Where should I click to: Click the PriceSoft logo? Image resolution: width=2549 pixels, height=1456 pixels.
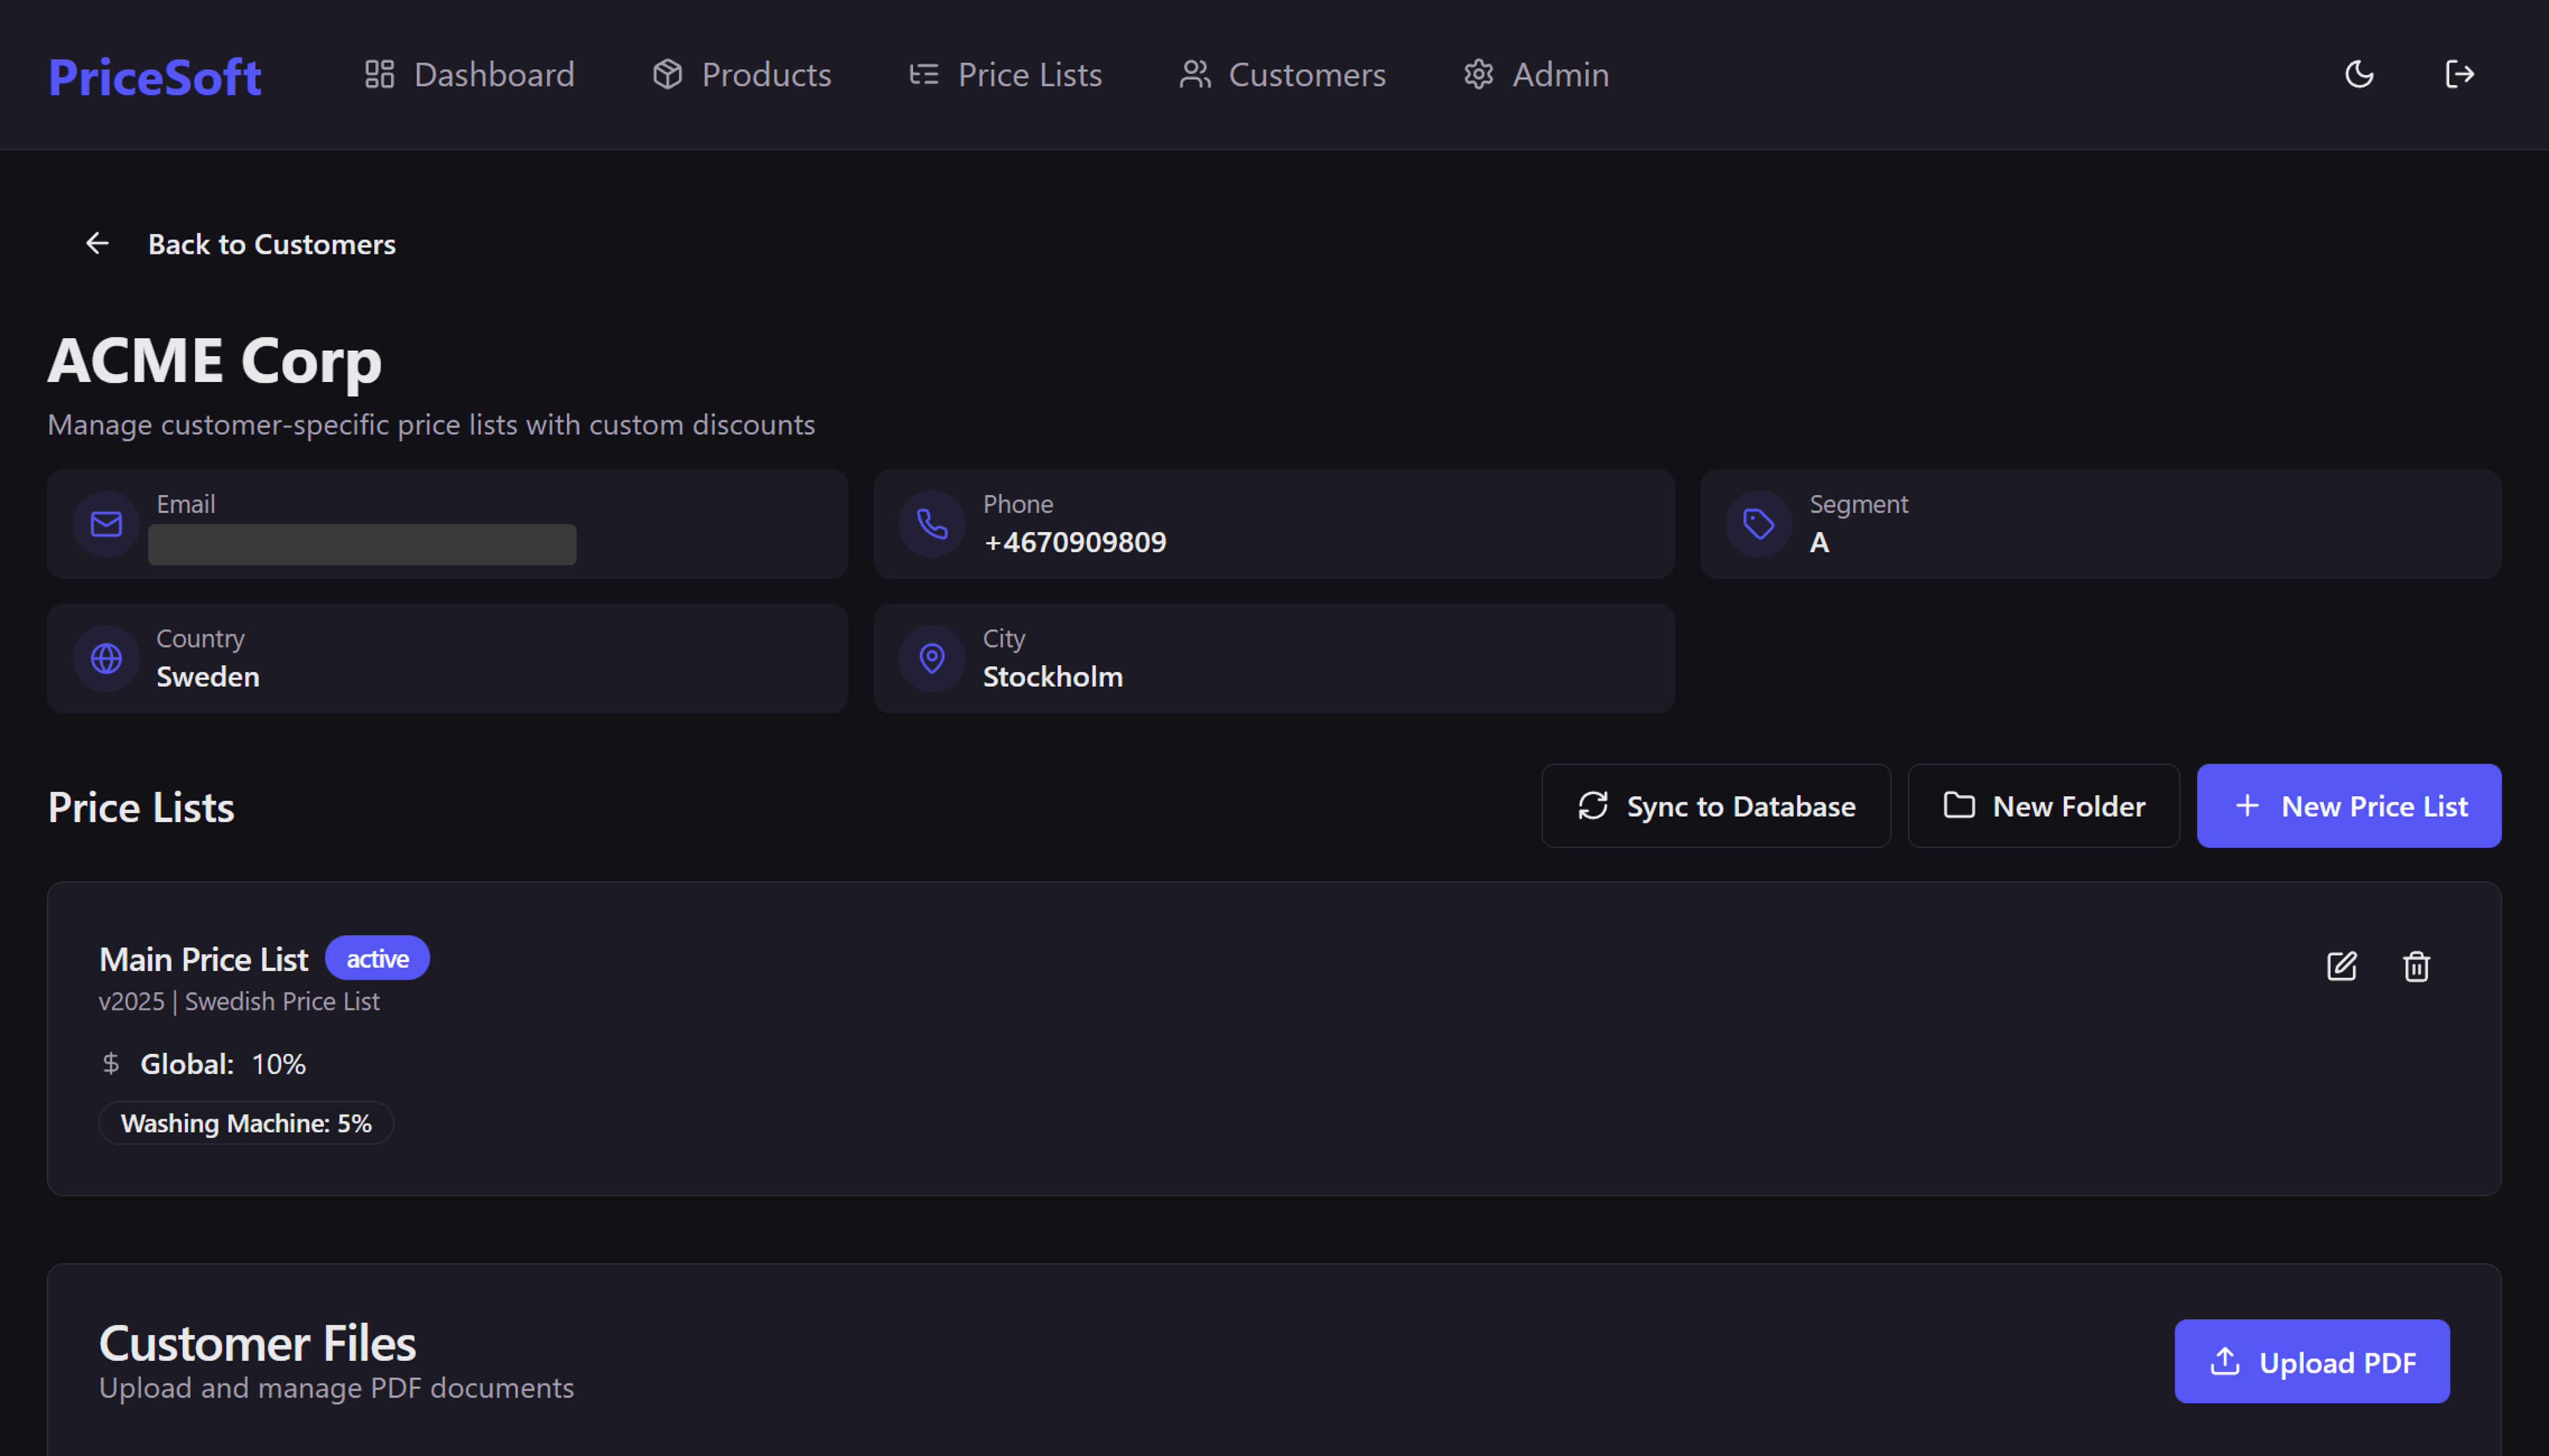click(x=155, y=77)
